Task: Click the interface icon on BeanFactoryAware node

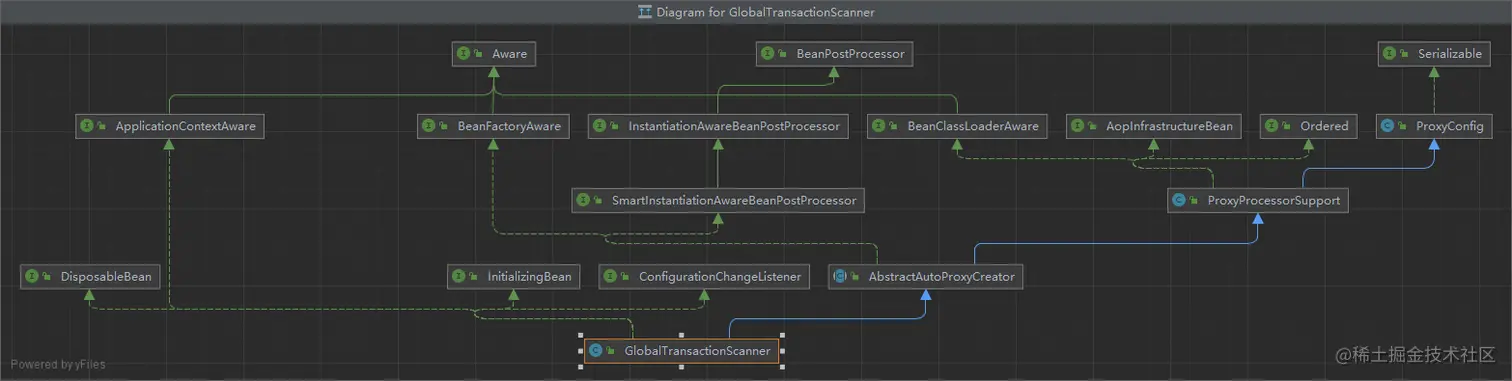Action: [428, 126]
